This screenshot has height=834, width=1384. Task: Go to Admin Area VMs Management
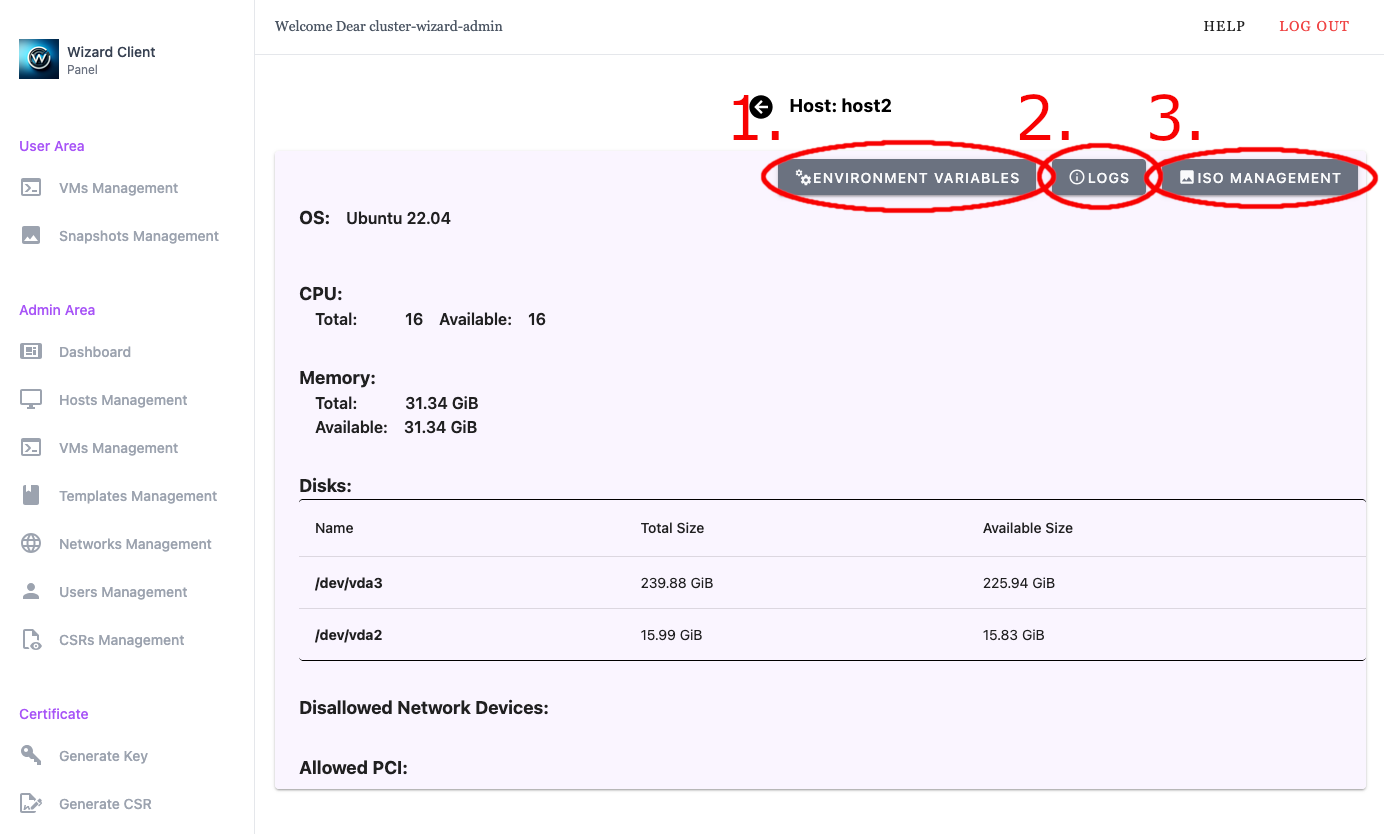tap(118, 448)
